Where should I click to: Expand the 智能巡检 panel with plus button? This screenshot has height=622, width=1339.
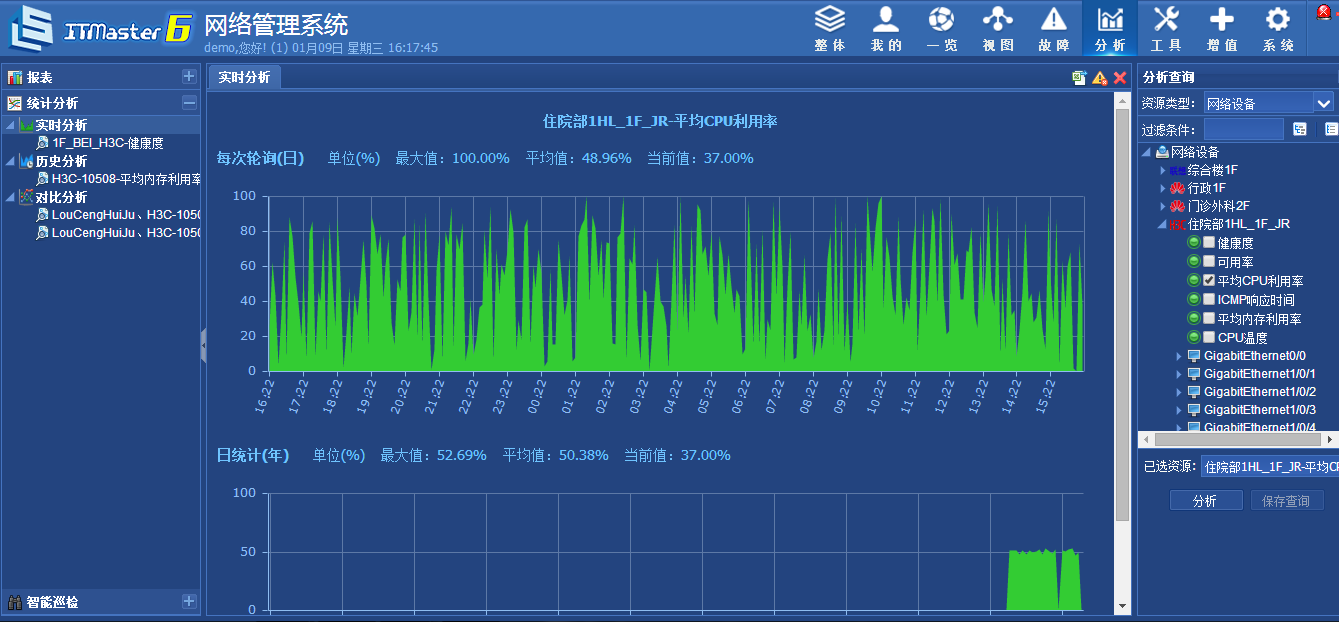tap(189, 601)
